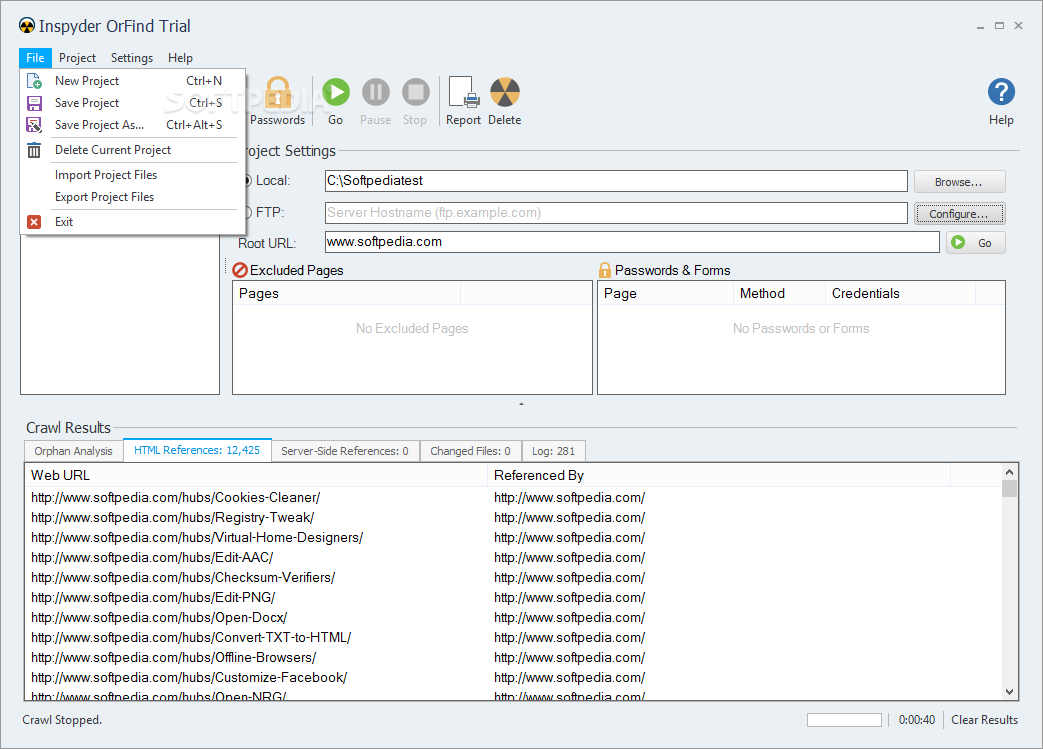Select the Local radio button
Viewport: 1043px width, 749px height.
coord(247,180)
